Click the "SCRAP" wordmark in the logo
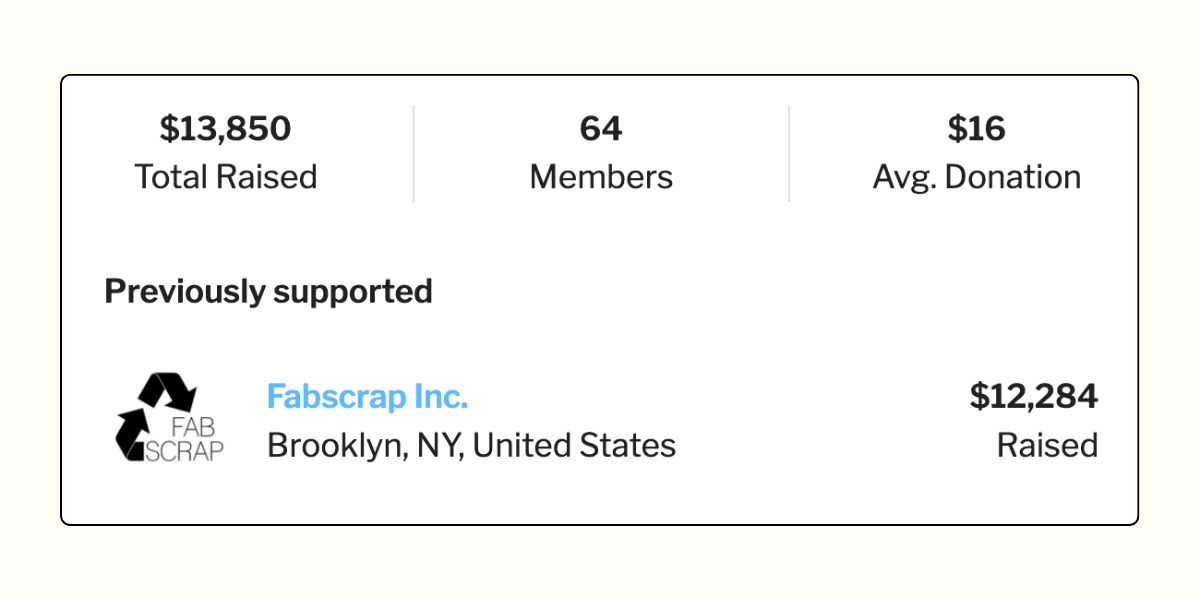The image size is (1200, 600). pyautogui.click(x=187, y=450)
